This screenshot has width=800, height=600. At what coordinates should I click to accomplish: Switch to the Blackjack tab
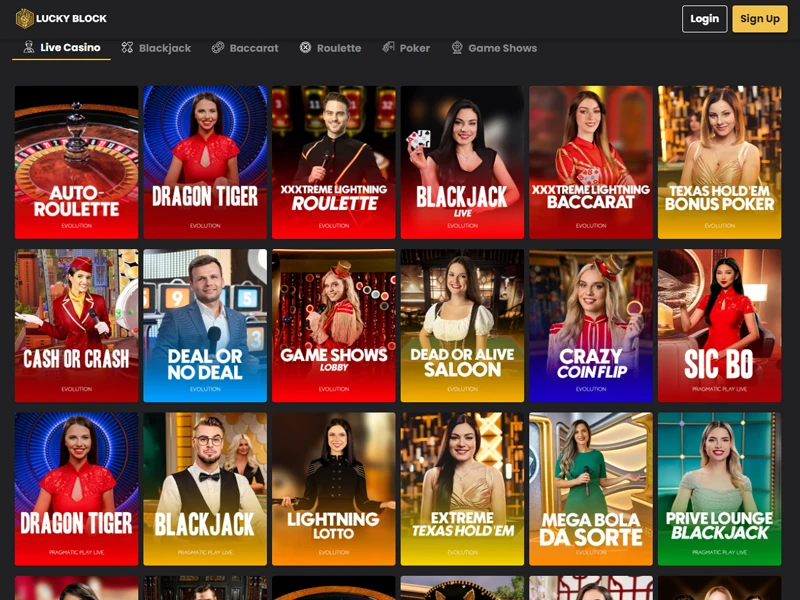coord(156,48)
